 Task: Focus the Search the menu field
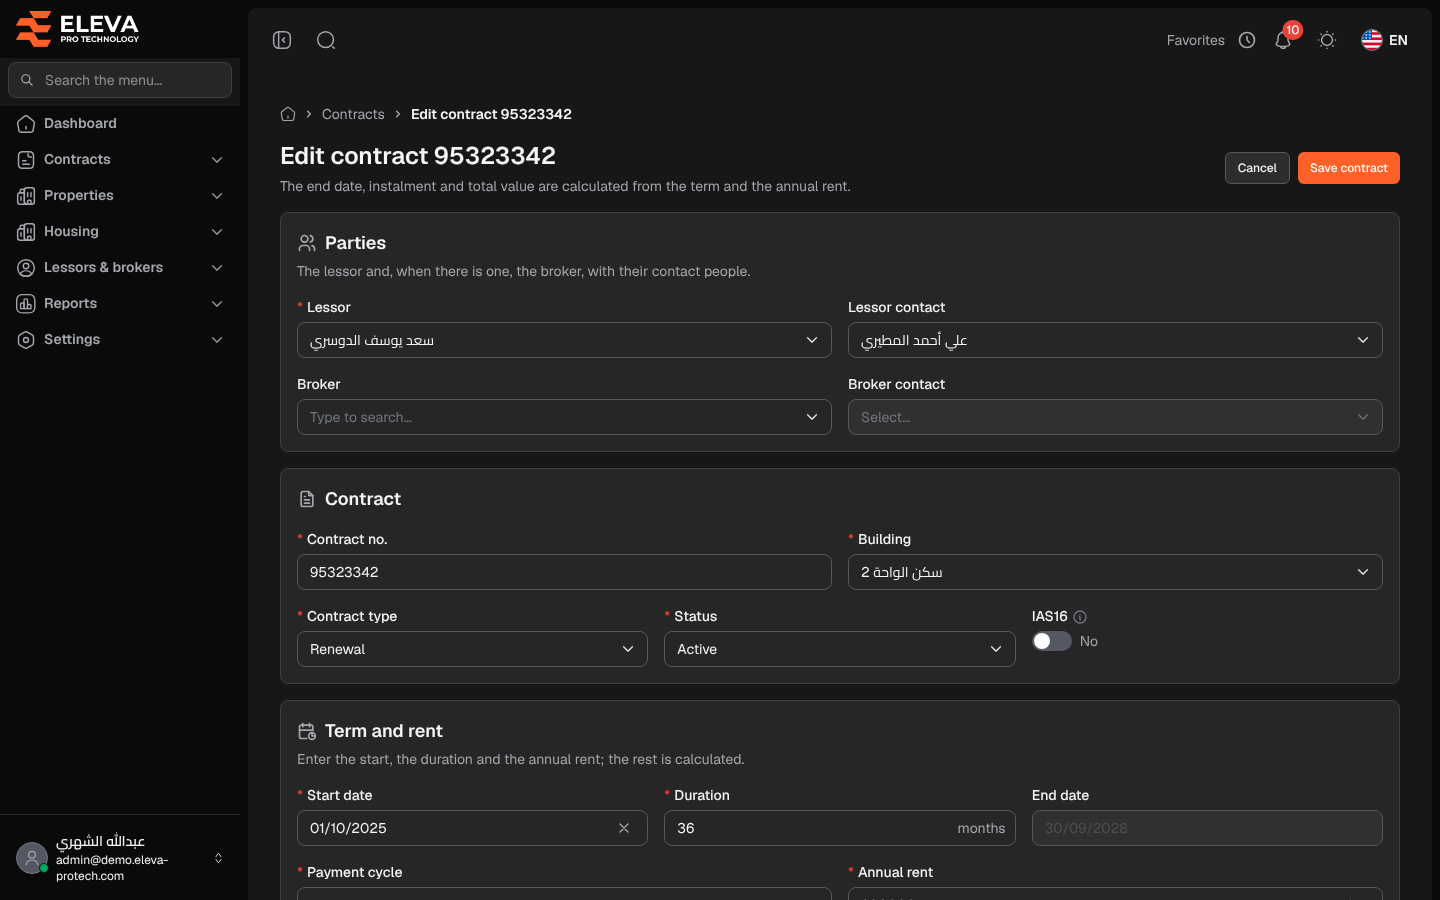pos(120,80)
